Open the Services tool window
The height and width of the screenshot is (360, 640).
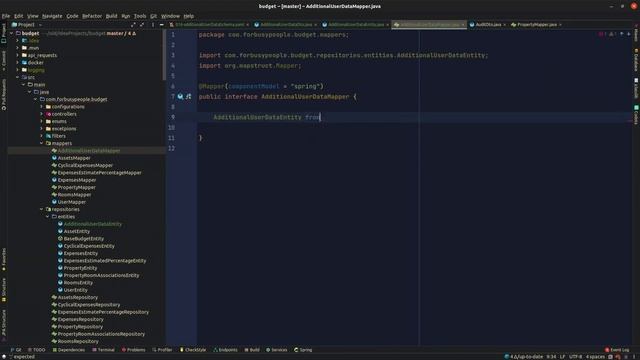(x=277, y=350)
